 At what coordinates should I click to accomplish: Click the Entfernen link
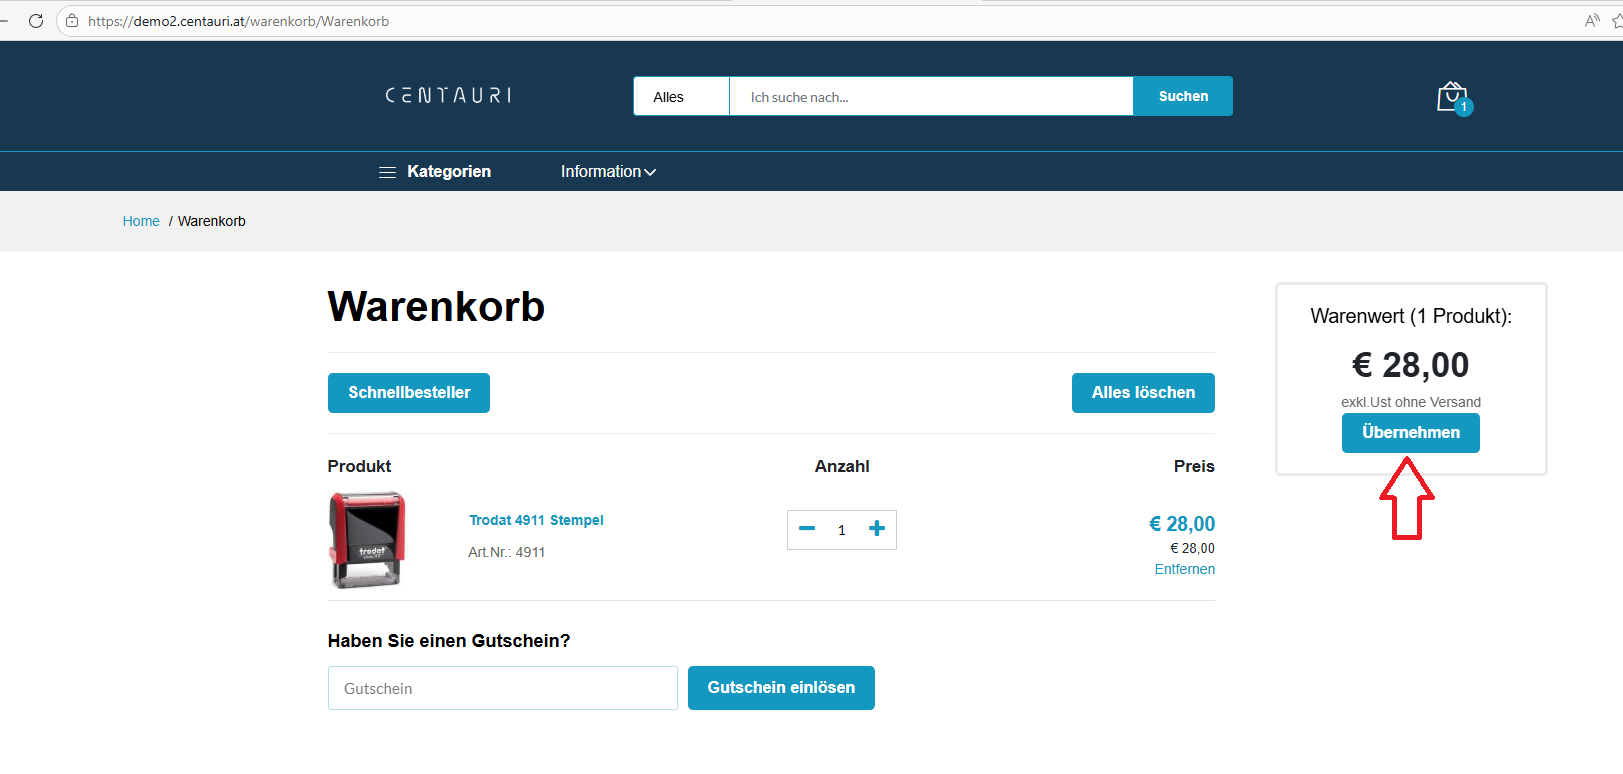1185,569
